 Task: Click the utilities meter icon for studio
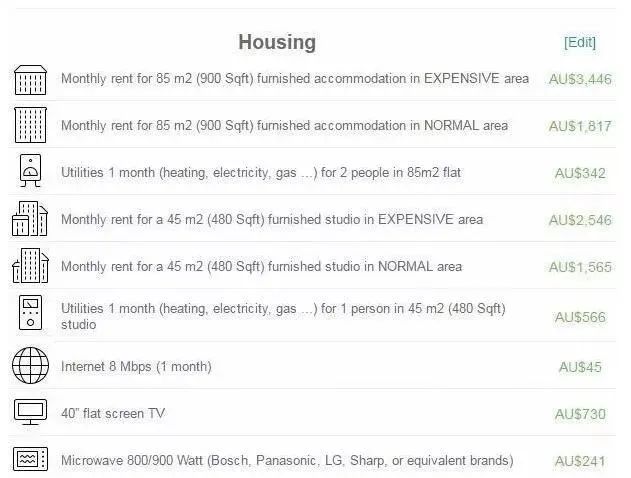click(30, 314)
